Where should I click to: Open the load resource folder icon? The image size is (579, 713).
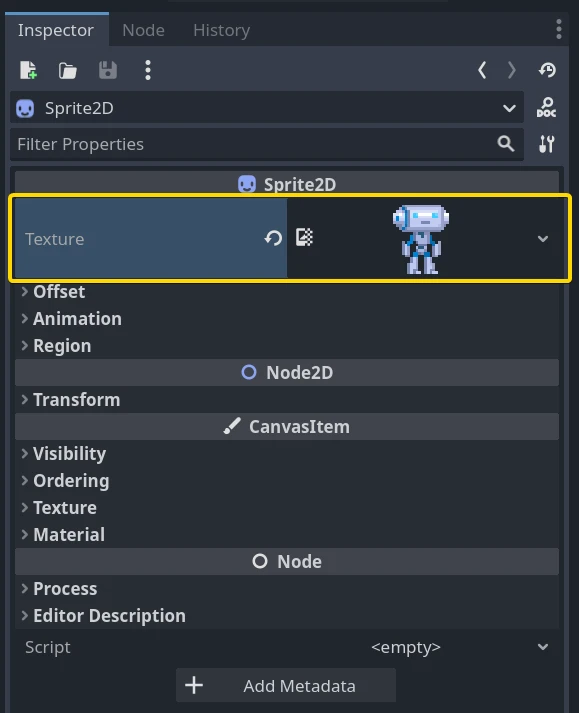click(x=68, y=70)
